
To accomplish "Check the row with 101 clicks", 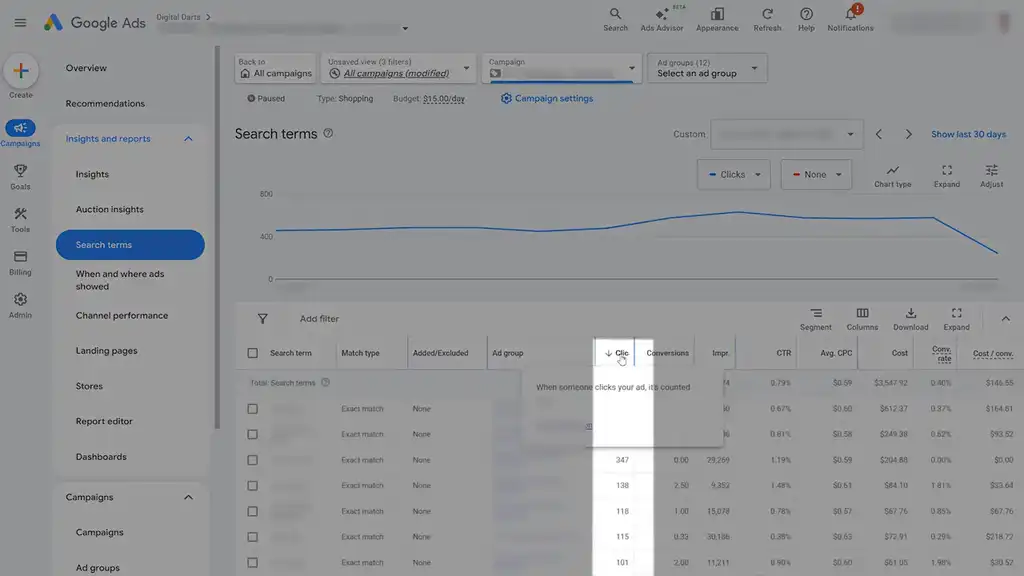I will tap(253, 562).
